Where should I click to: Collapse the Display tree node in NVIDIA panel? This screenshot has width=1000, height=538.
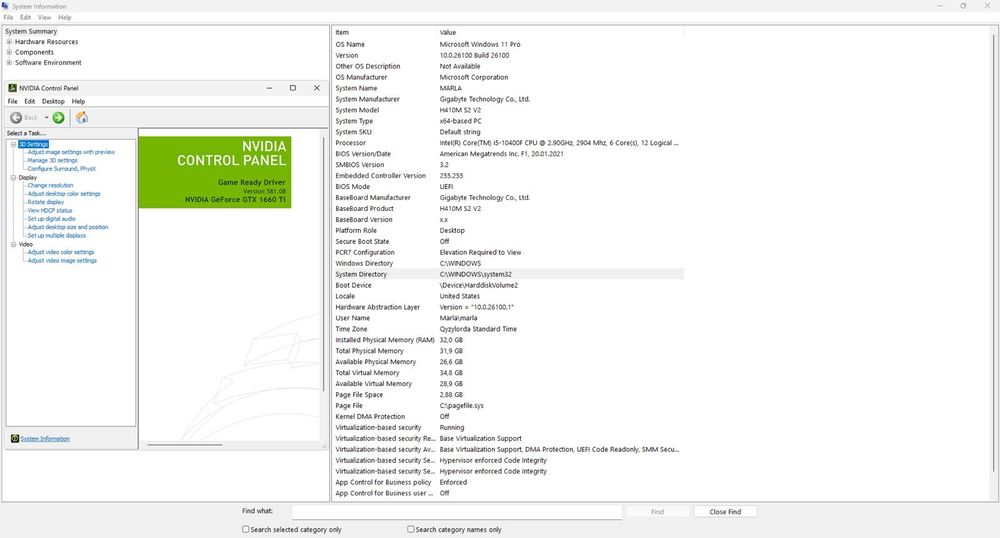click(13, 177)
